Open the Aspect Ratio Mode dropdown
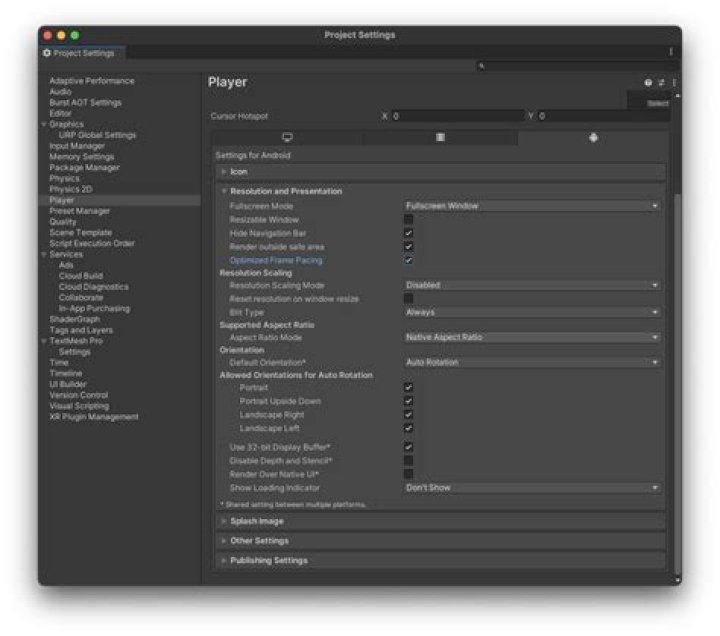Screen dimensions: 720x636 (532, 338)
